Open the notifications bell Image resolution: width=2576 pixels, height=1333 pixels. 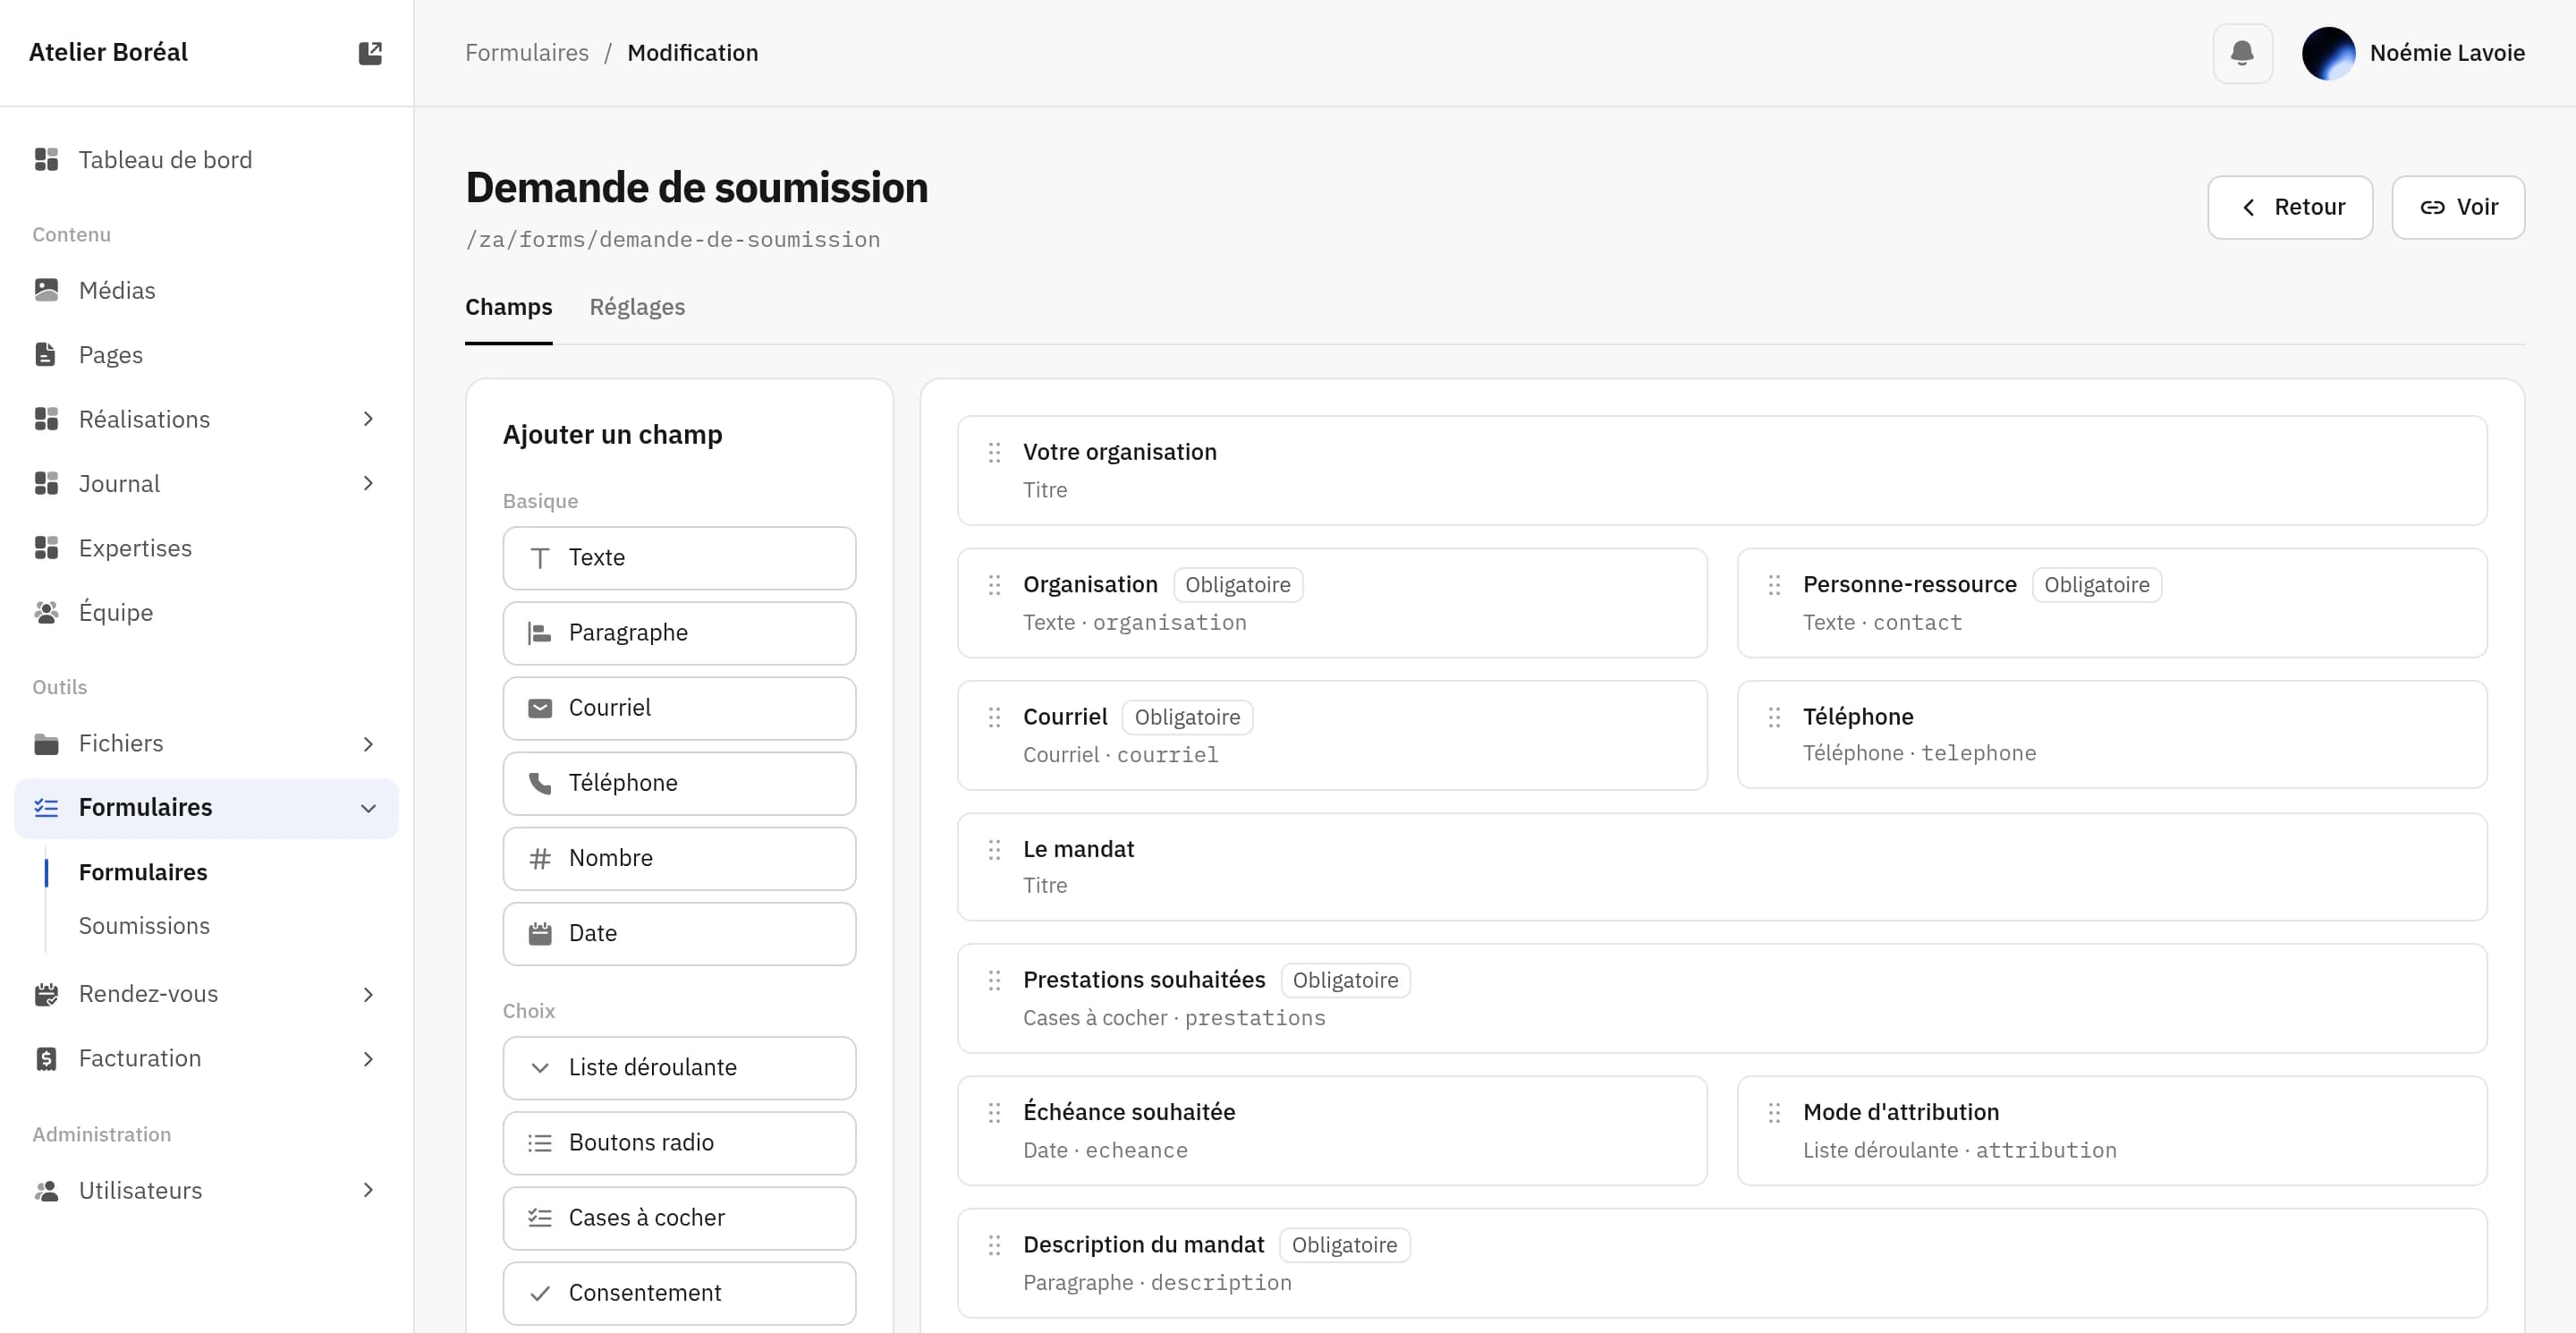tap(2242, 53)
